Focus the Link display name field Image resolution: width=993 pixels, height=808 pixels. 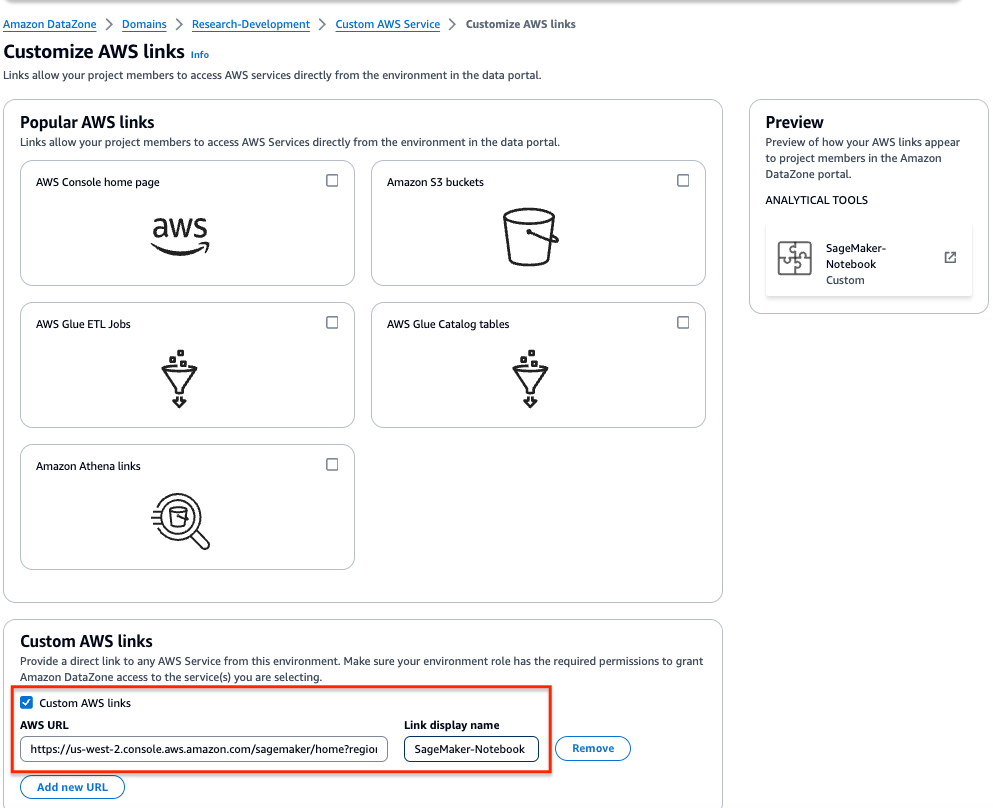(x=471, y=749)
